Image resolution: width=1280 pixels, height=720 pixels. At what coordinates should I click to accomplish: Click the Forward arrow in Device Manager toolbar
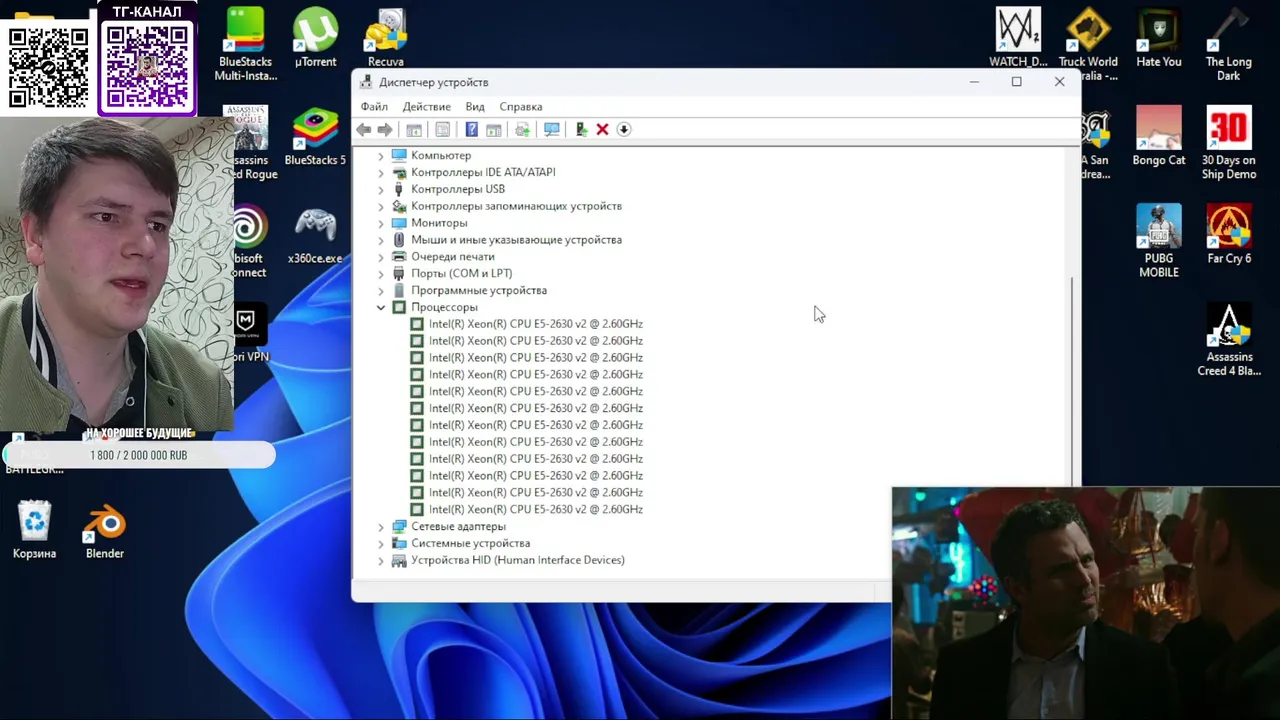click(385, 129)
